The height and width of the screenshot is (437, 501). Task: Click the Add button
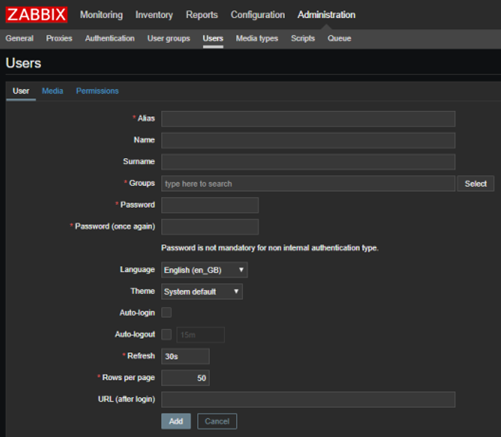[176, 421]
